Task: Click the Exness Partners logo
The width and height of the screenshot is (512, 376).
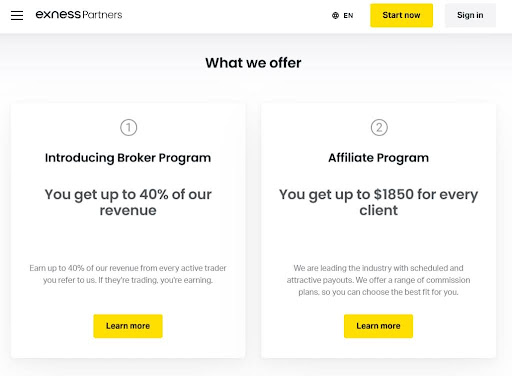Action: [x=79, y=15]
